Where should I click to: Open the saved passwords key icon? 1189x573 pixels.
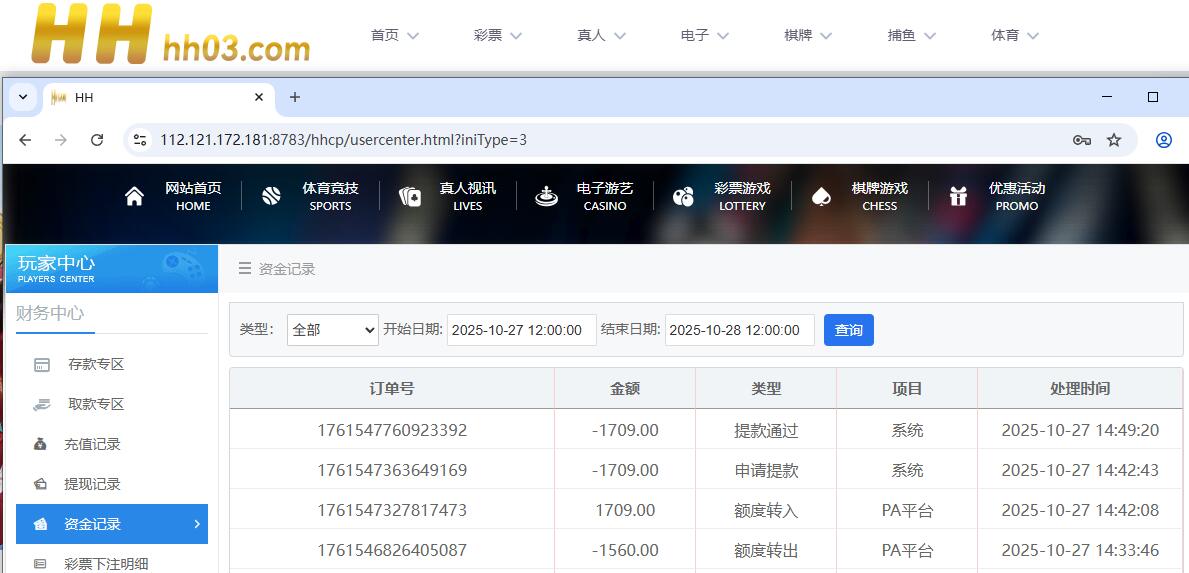coord(1081,140)
